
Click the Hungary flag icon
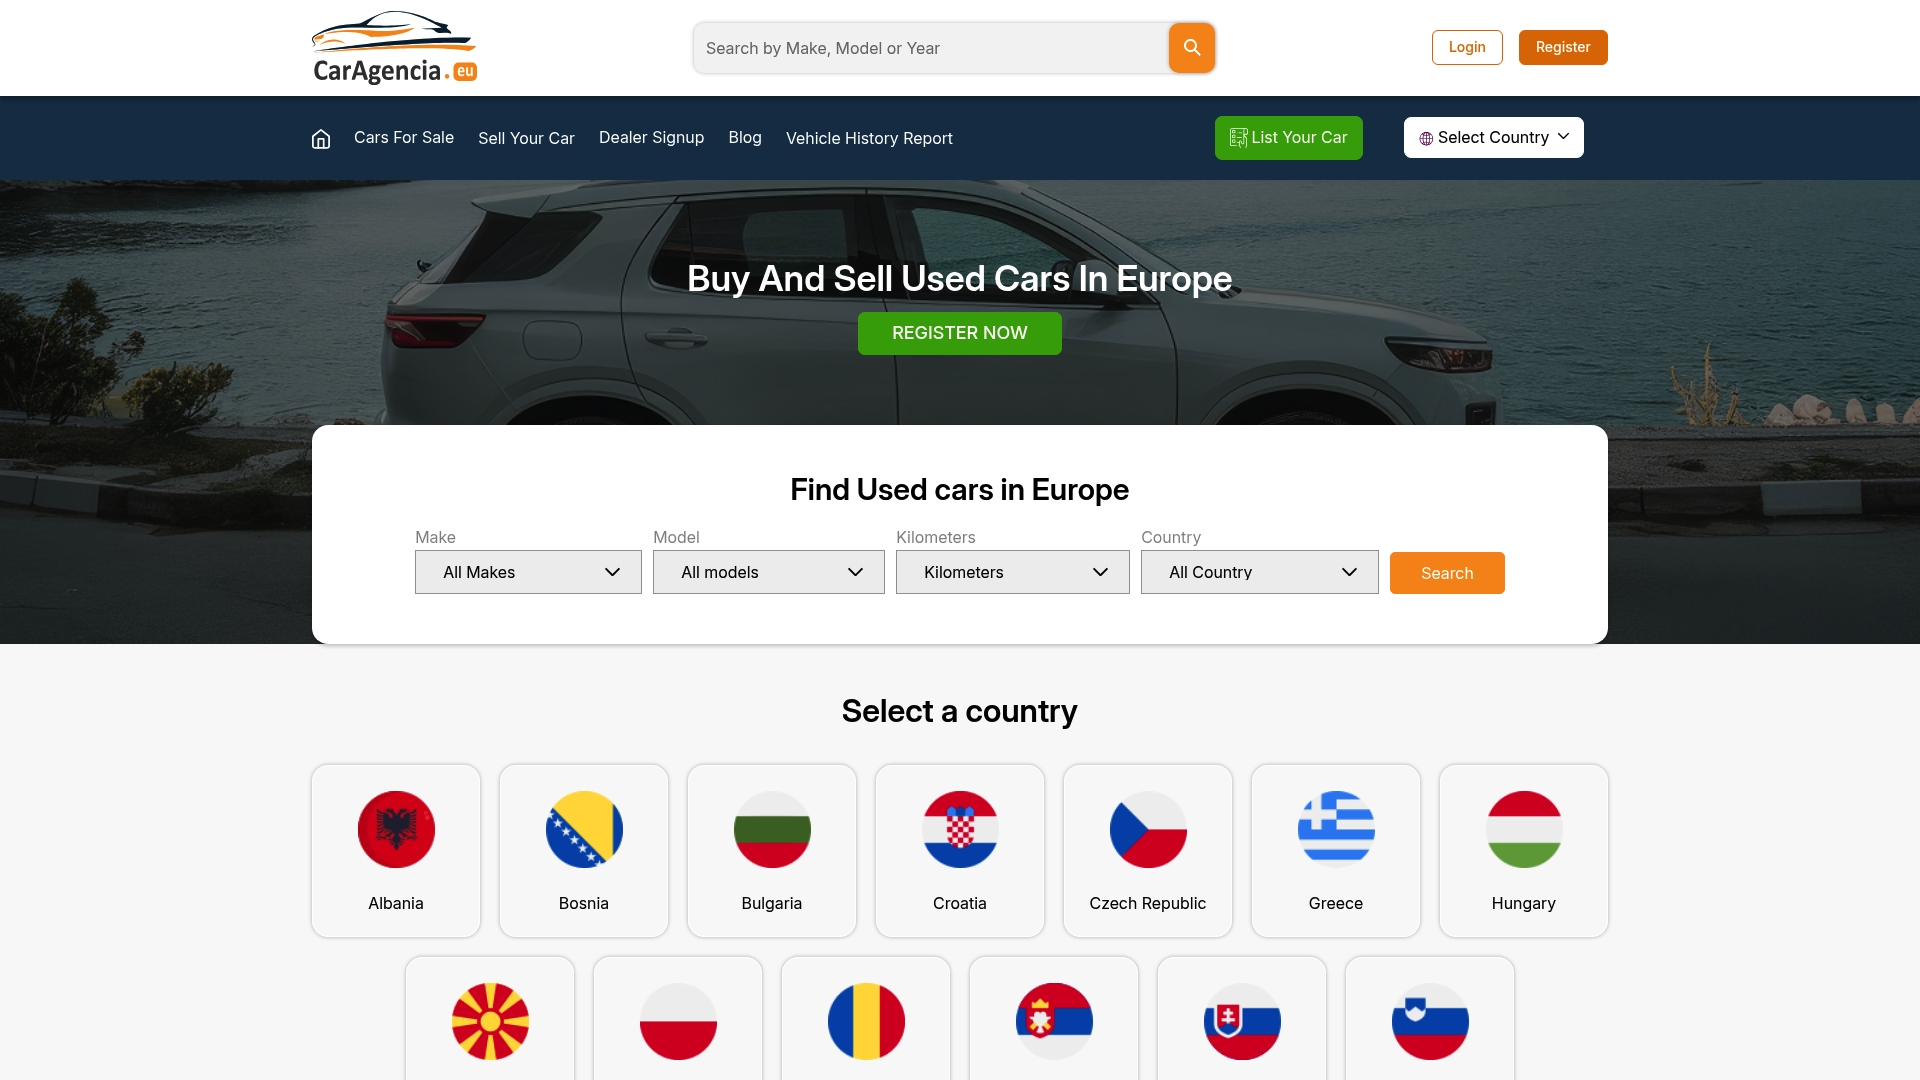click(x=1524, y=829)
